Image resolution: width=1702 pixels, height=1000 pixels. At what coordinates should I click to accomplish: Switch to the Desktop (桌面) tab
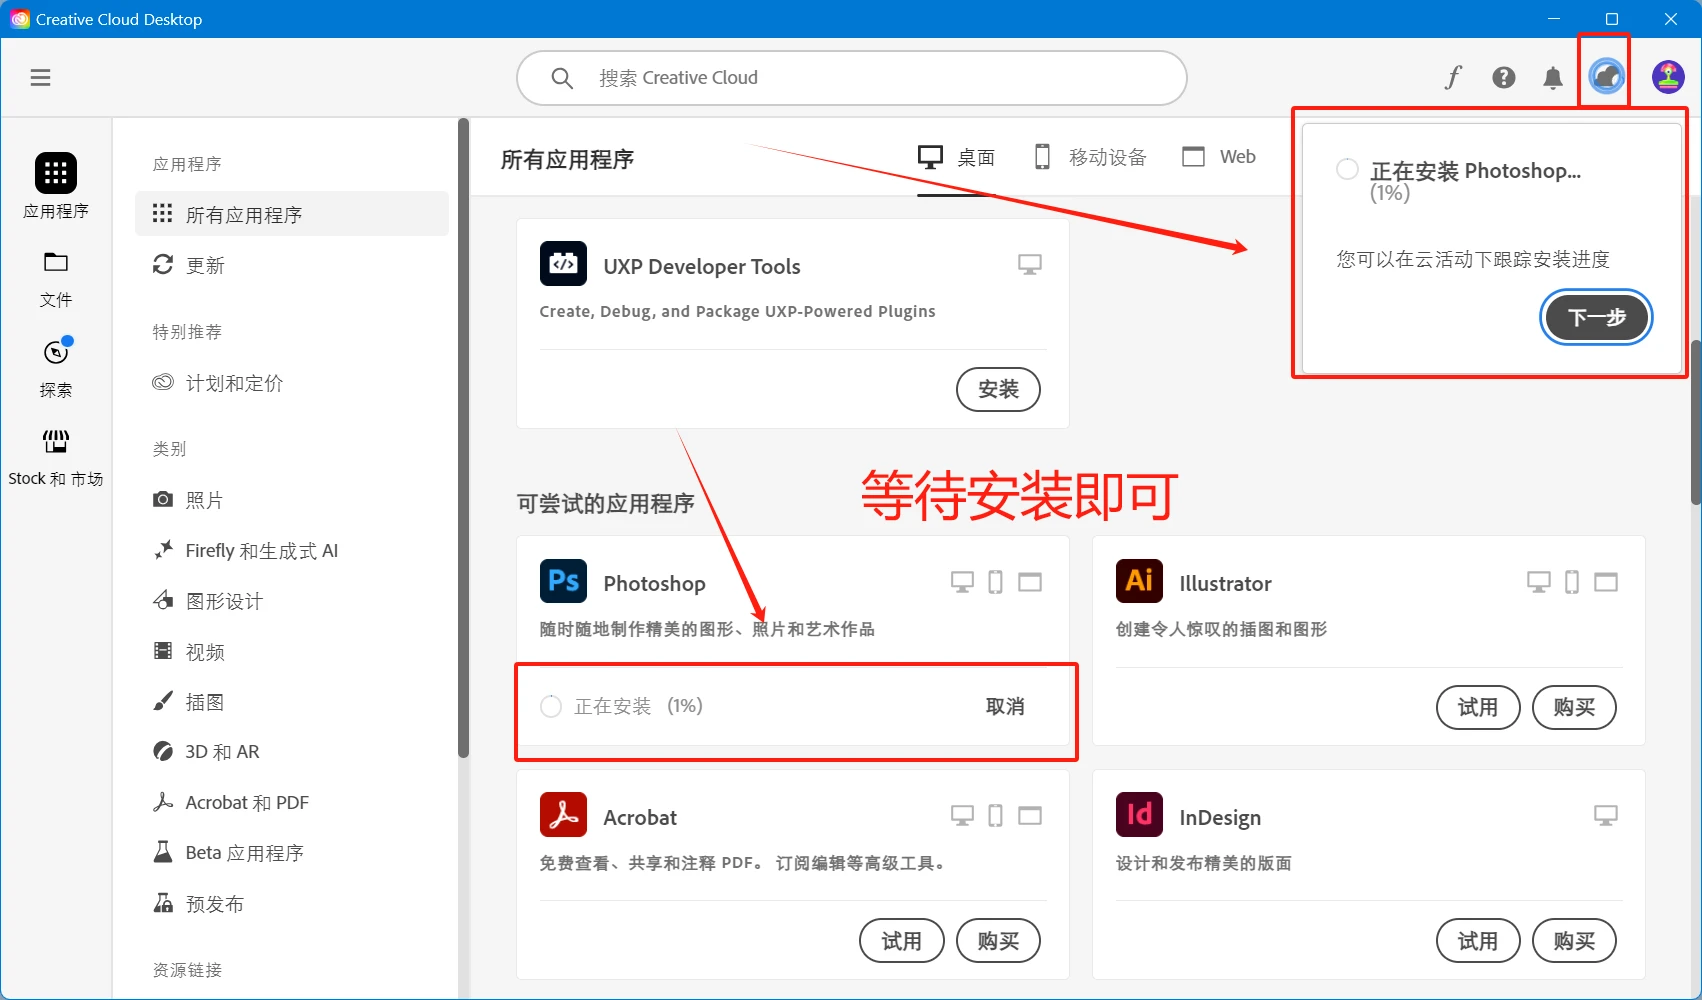957,157
